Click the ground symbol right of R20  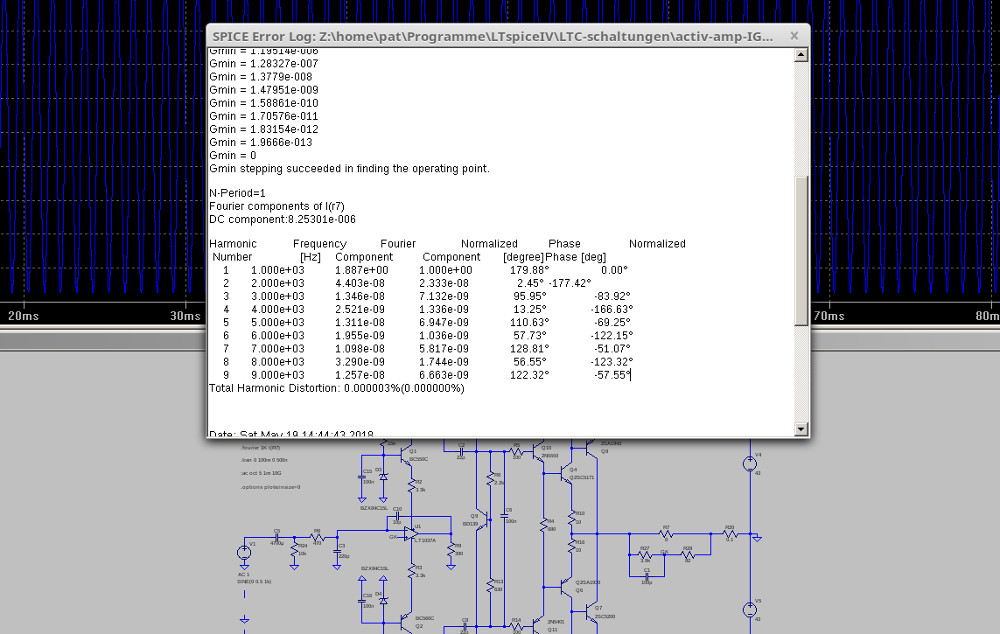tap(756, 538)
